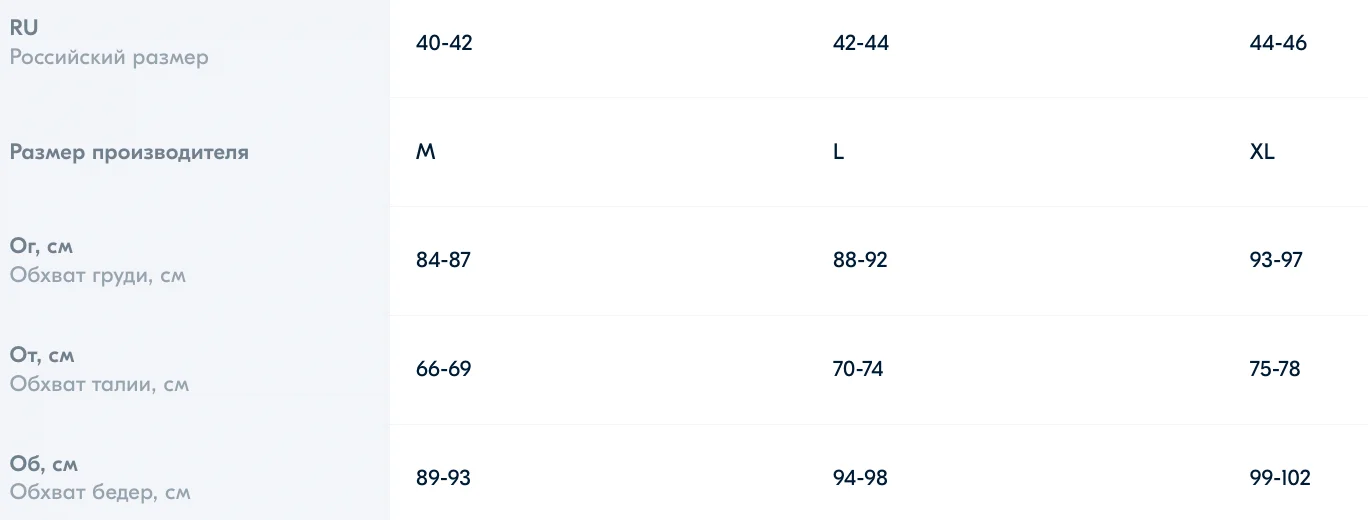The image size is (1368, 520).
Task: Choose manufacturer size M
Action: click(426, 152)
